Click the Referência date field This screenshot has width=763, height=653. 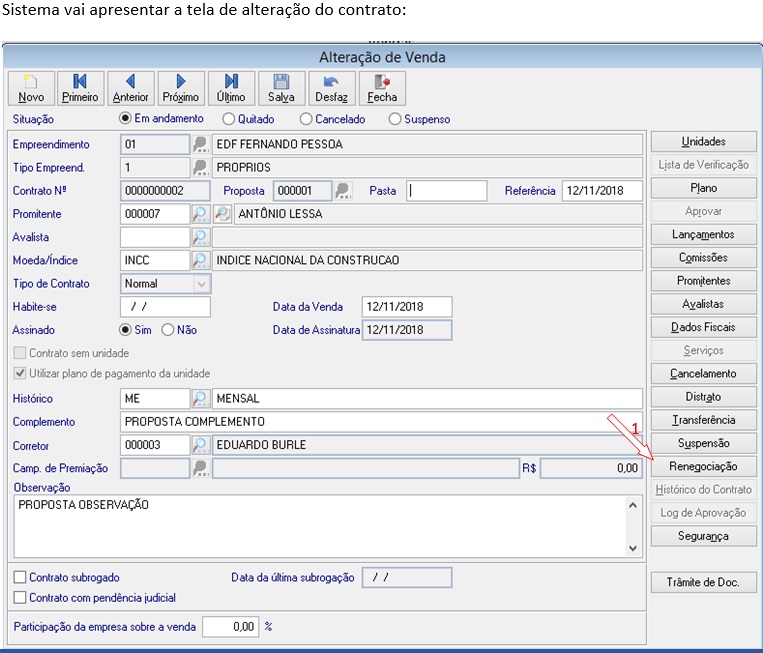tap(602, 191)
